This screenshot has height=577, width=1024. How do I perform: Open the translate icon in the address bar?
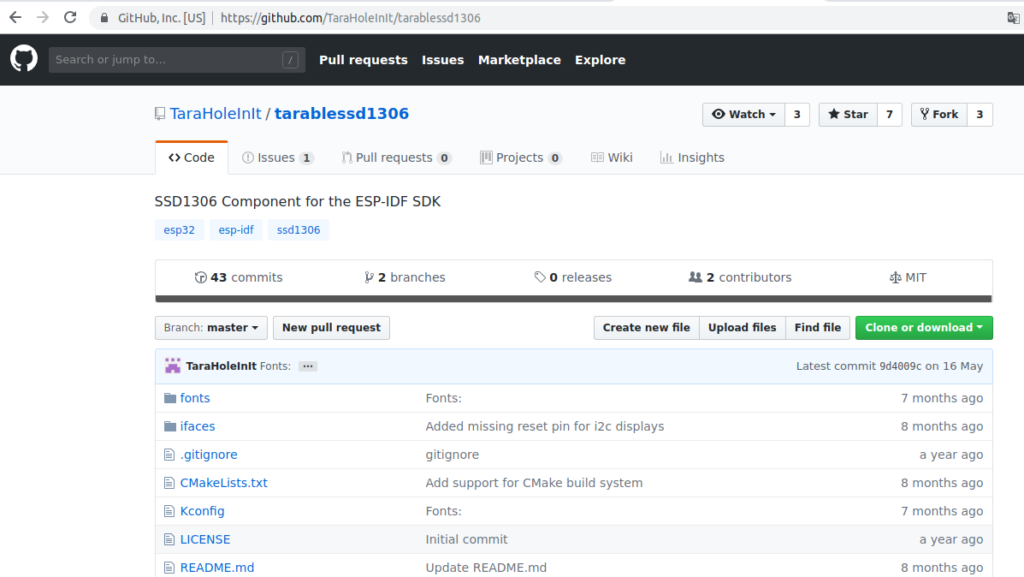click(x=1013, y=18)
